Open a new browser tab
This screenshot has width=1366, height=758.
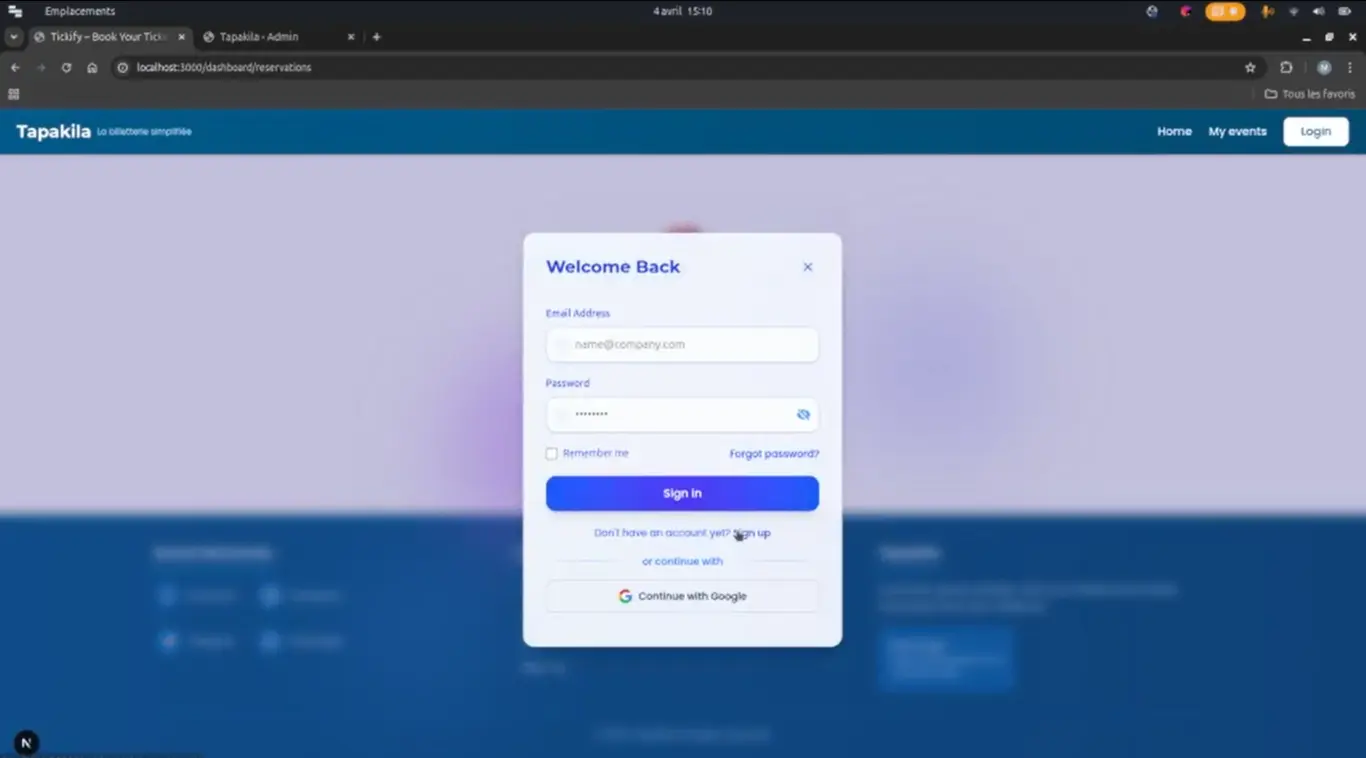point(376,37)
